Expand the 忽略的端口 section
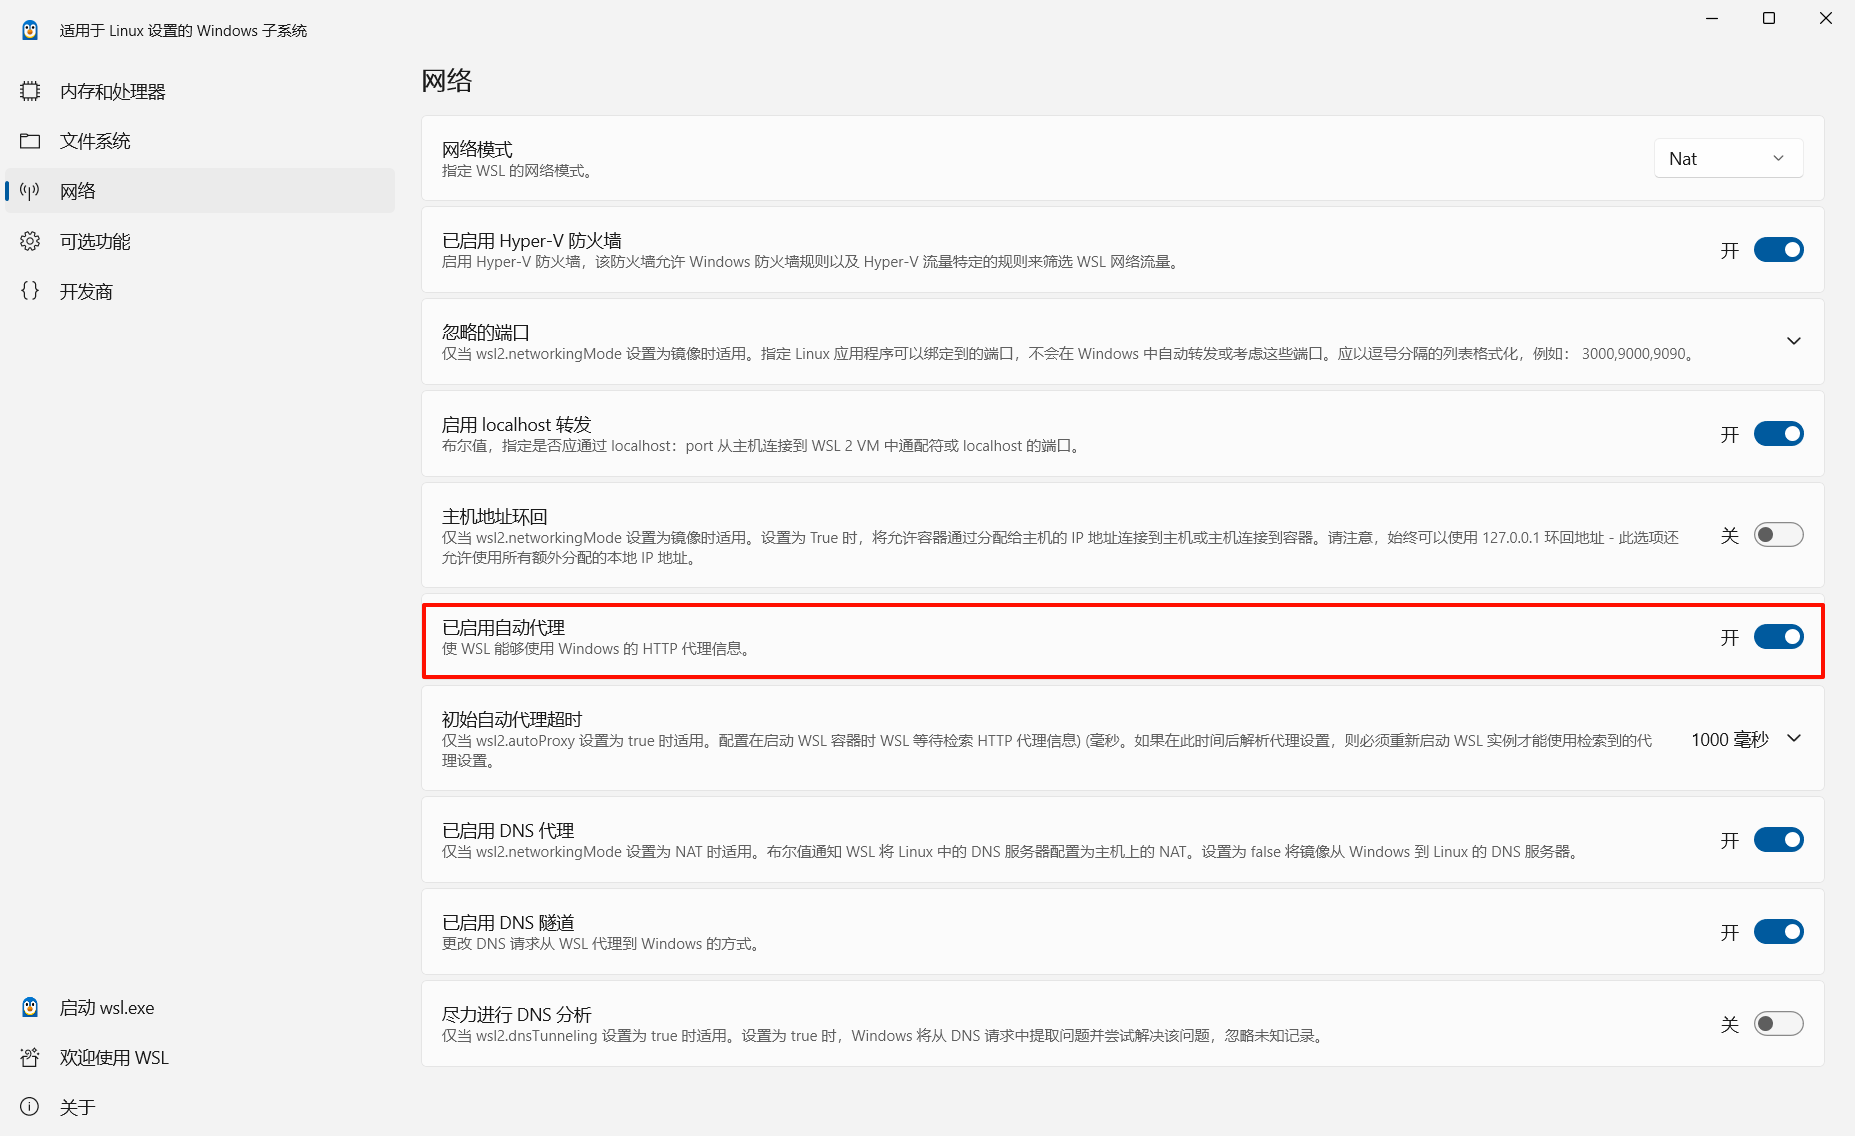The width and height of the screenshot is (1855, 1136). coord(1794,341)
